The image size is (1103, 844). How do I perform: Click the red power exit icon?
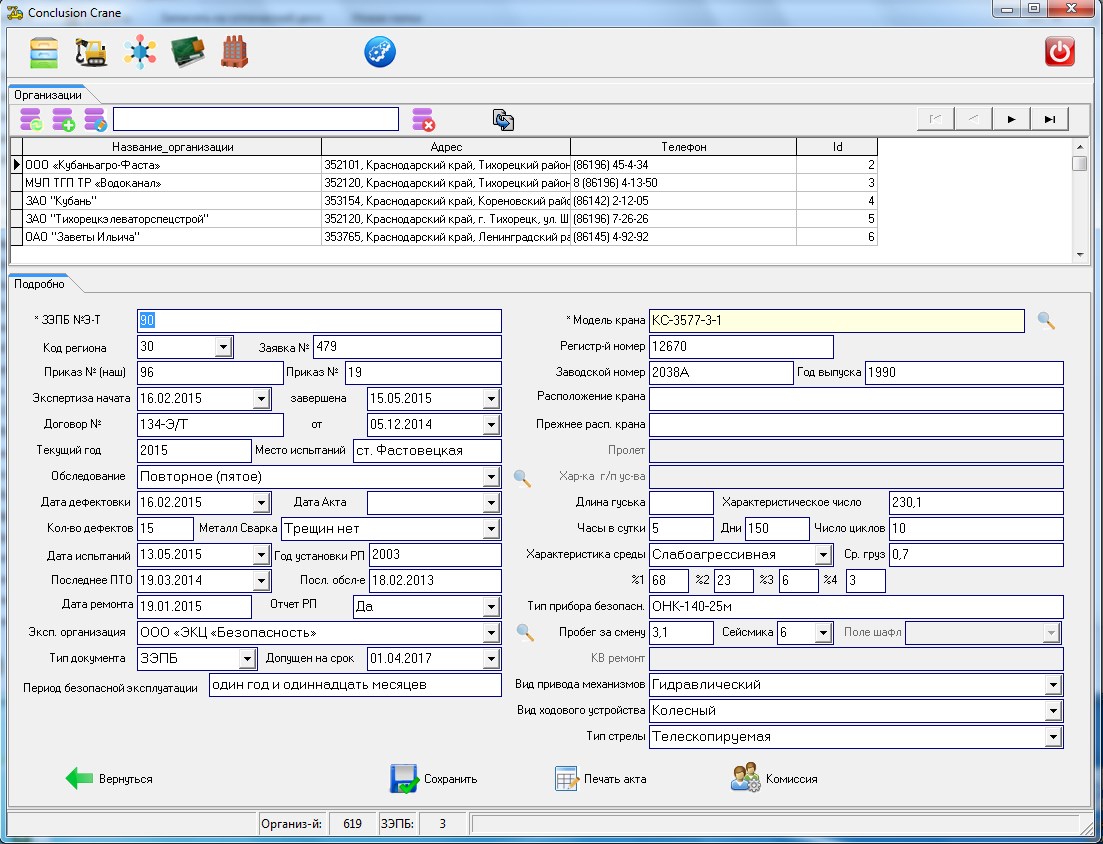coord(1060,52)
